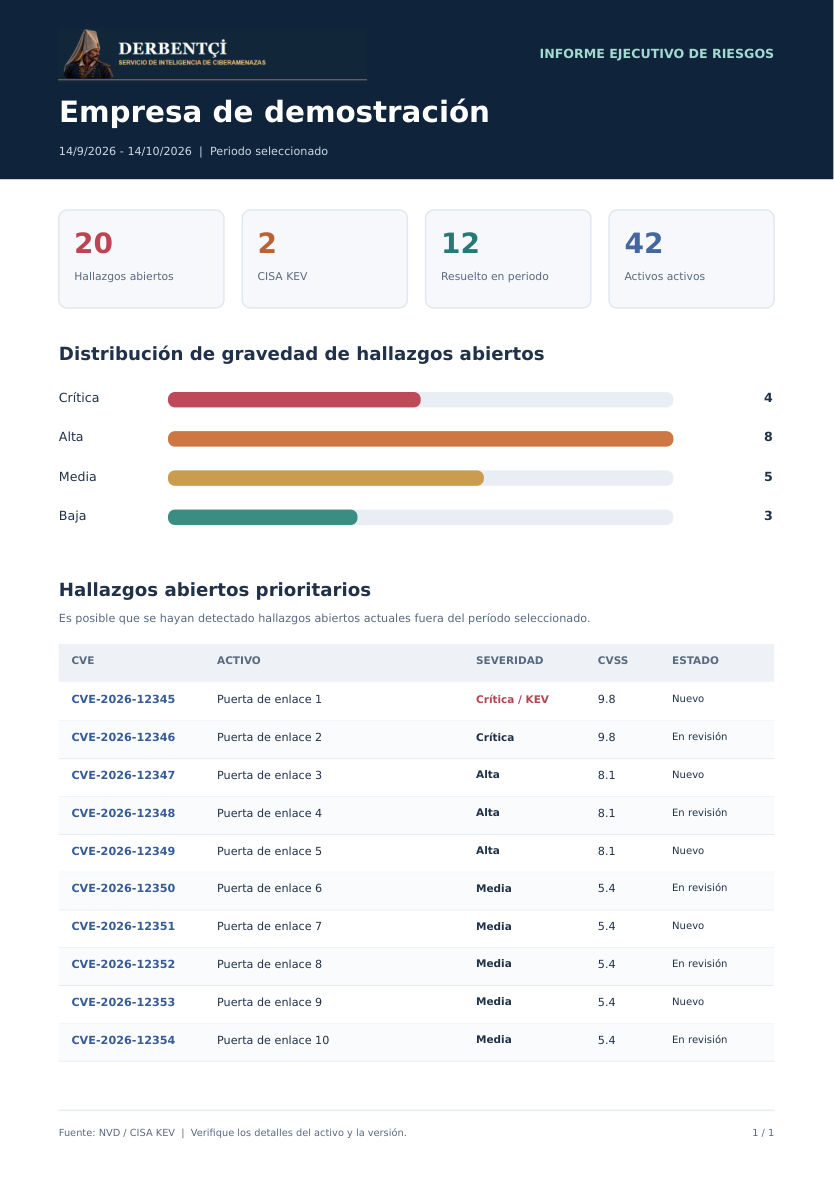This screenshot has width=834, height=1179.
Task: Click 'En revisión' status of CVE-2026-12352
Action: coord(699,964)
